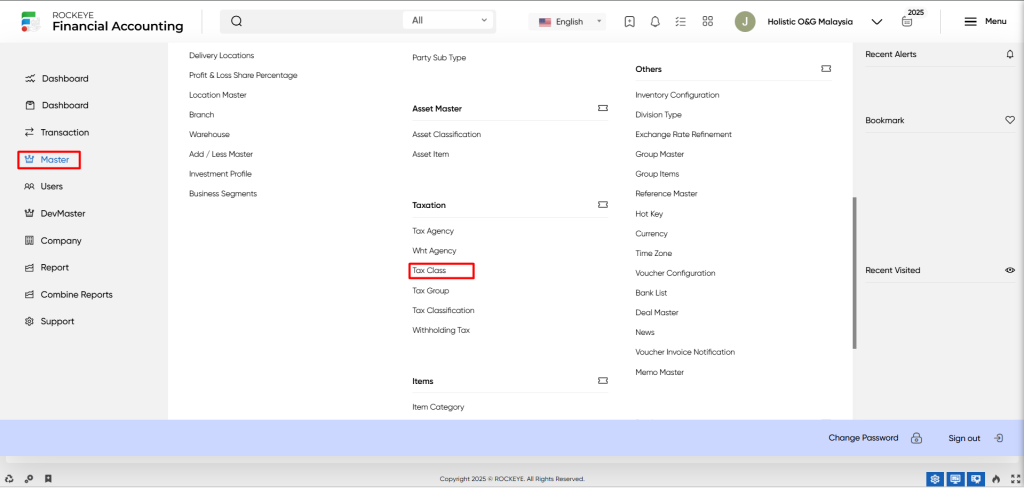
Task: Click the Sign out icon
Action: 999,438
